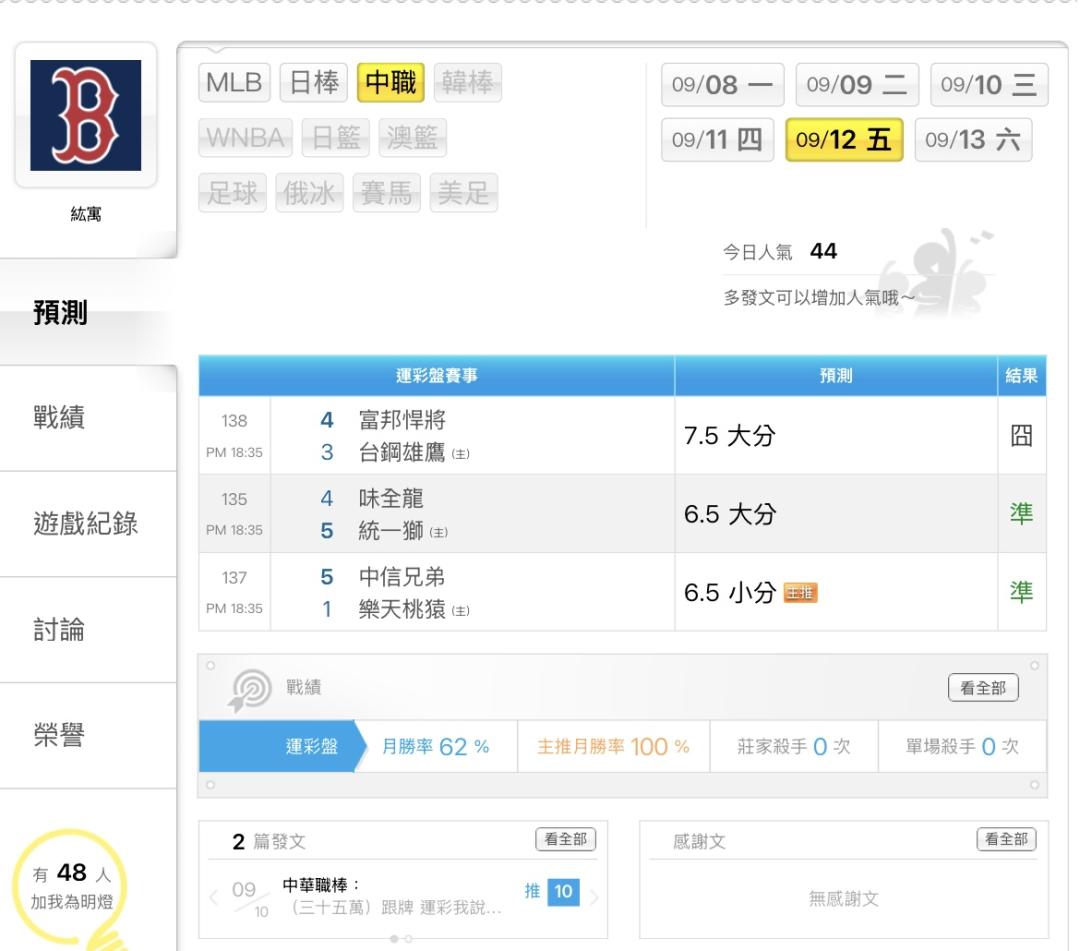This screenshot has width=1080, height=951.
Task: Click 看全部 in the 篇發文 panel
Action: pos(565,839)
